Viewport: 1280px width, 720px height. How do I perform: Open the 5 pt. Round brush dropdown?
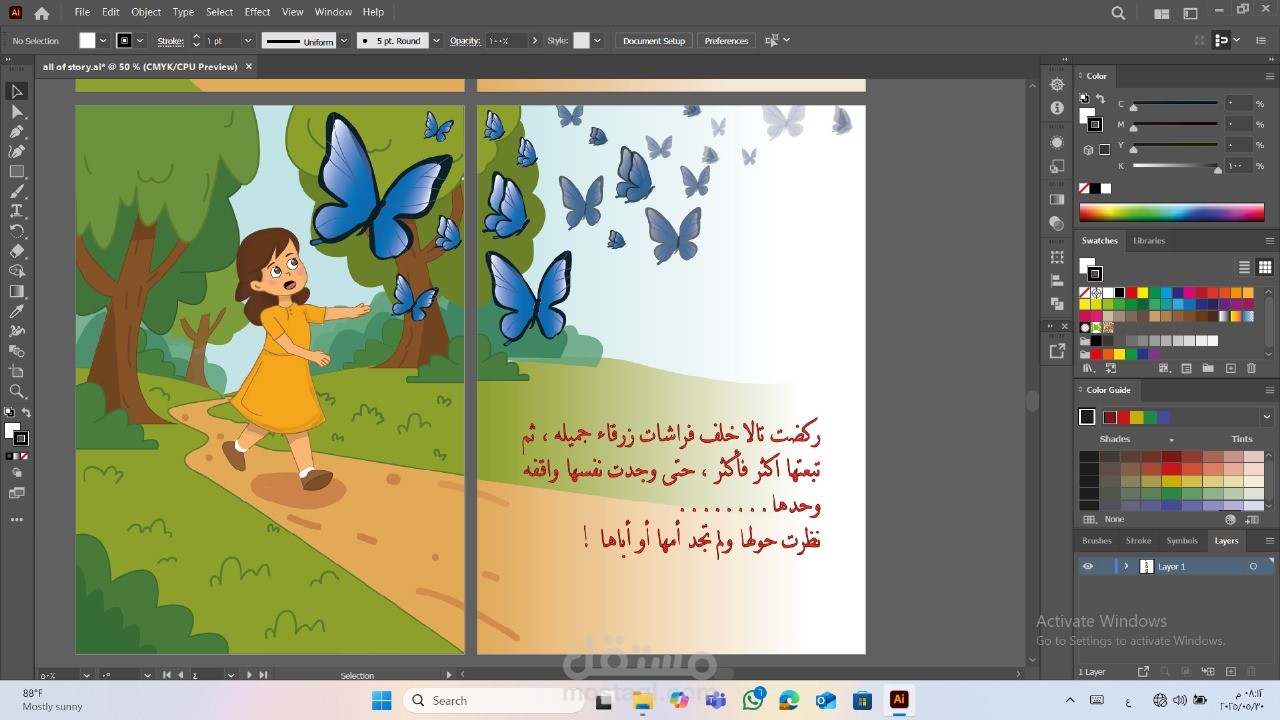pyautogui.click(x=436, y=41)
